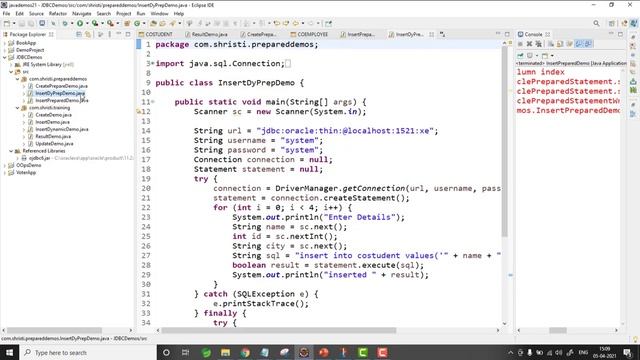Collapse the Referenced Libraries node
The image size is (640, 360).
pyautogui.click(x=11, y=151)
